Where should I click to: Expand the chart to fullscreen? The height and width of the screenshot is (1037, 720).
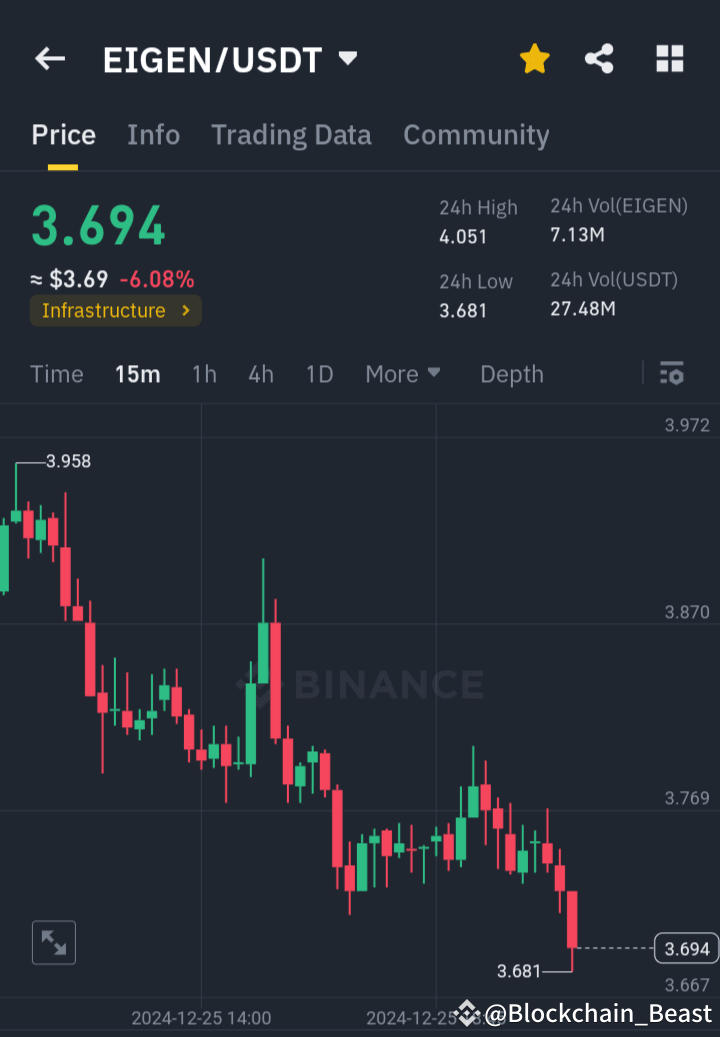click(53, 942)
